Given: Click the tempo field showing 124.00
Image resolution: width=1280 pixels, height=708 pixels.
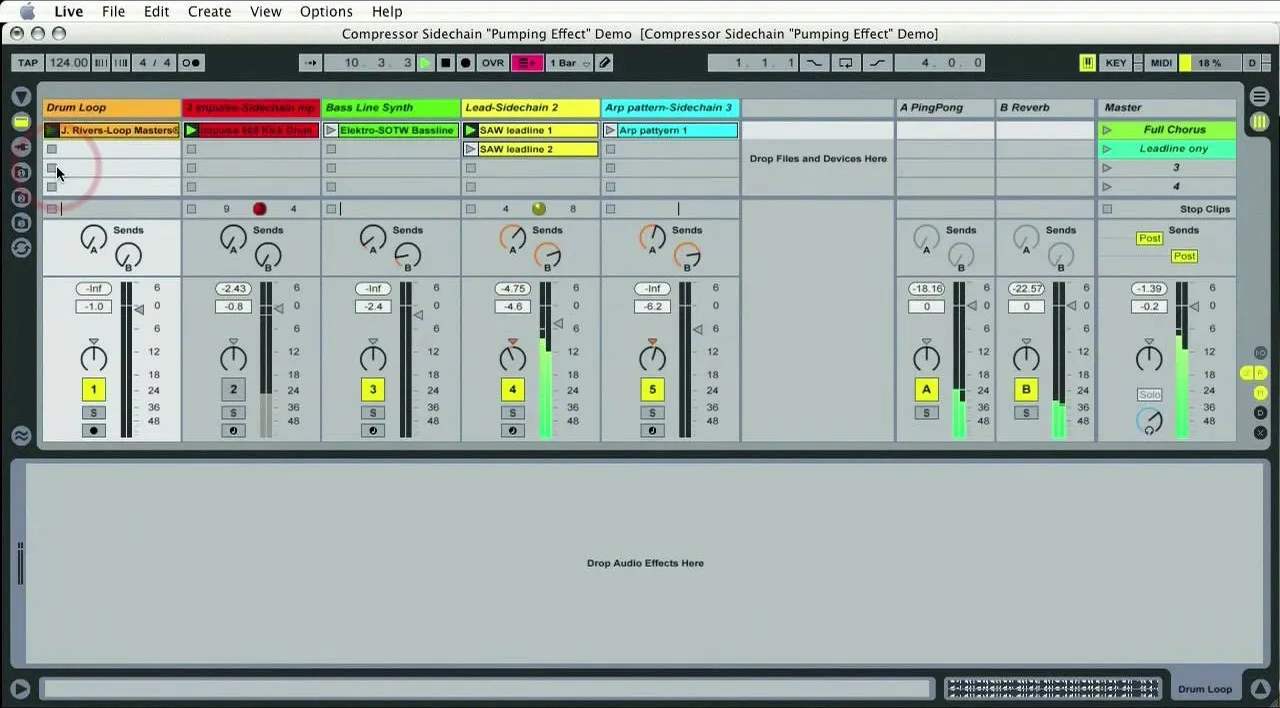Looking at the screenshot, I should tap(68, 63).
